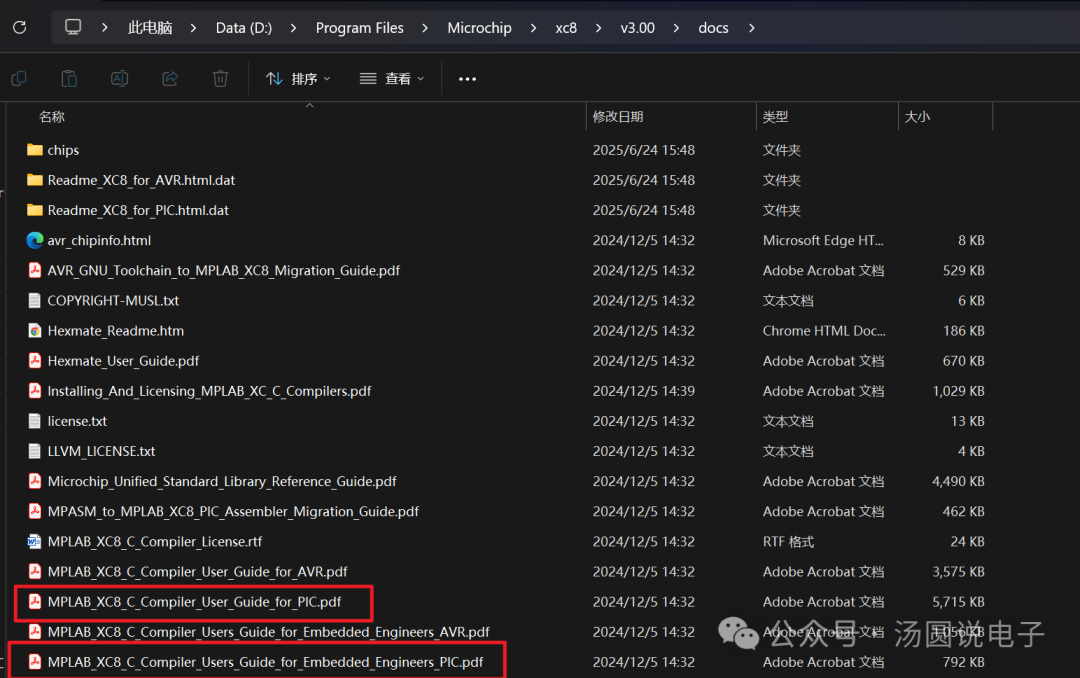Click the 4,490 KB size cell
Screen dimensions: 1080x678
(958, 481)
